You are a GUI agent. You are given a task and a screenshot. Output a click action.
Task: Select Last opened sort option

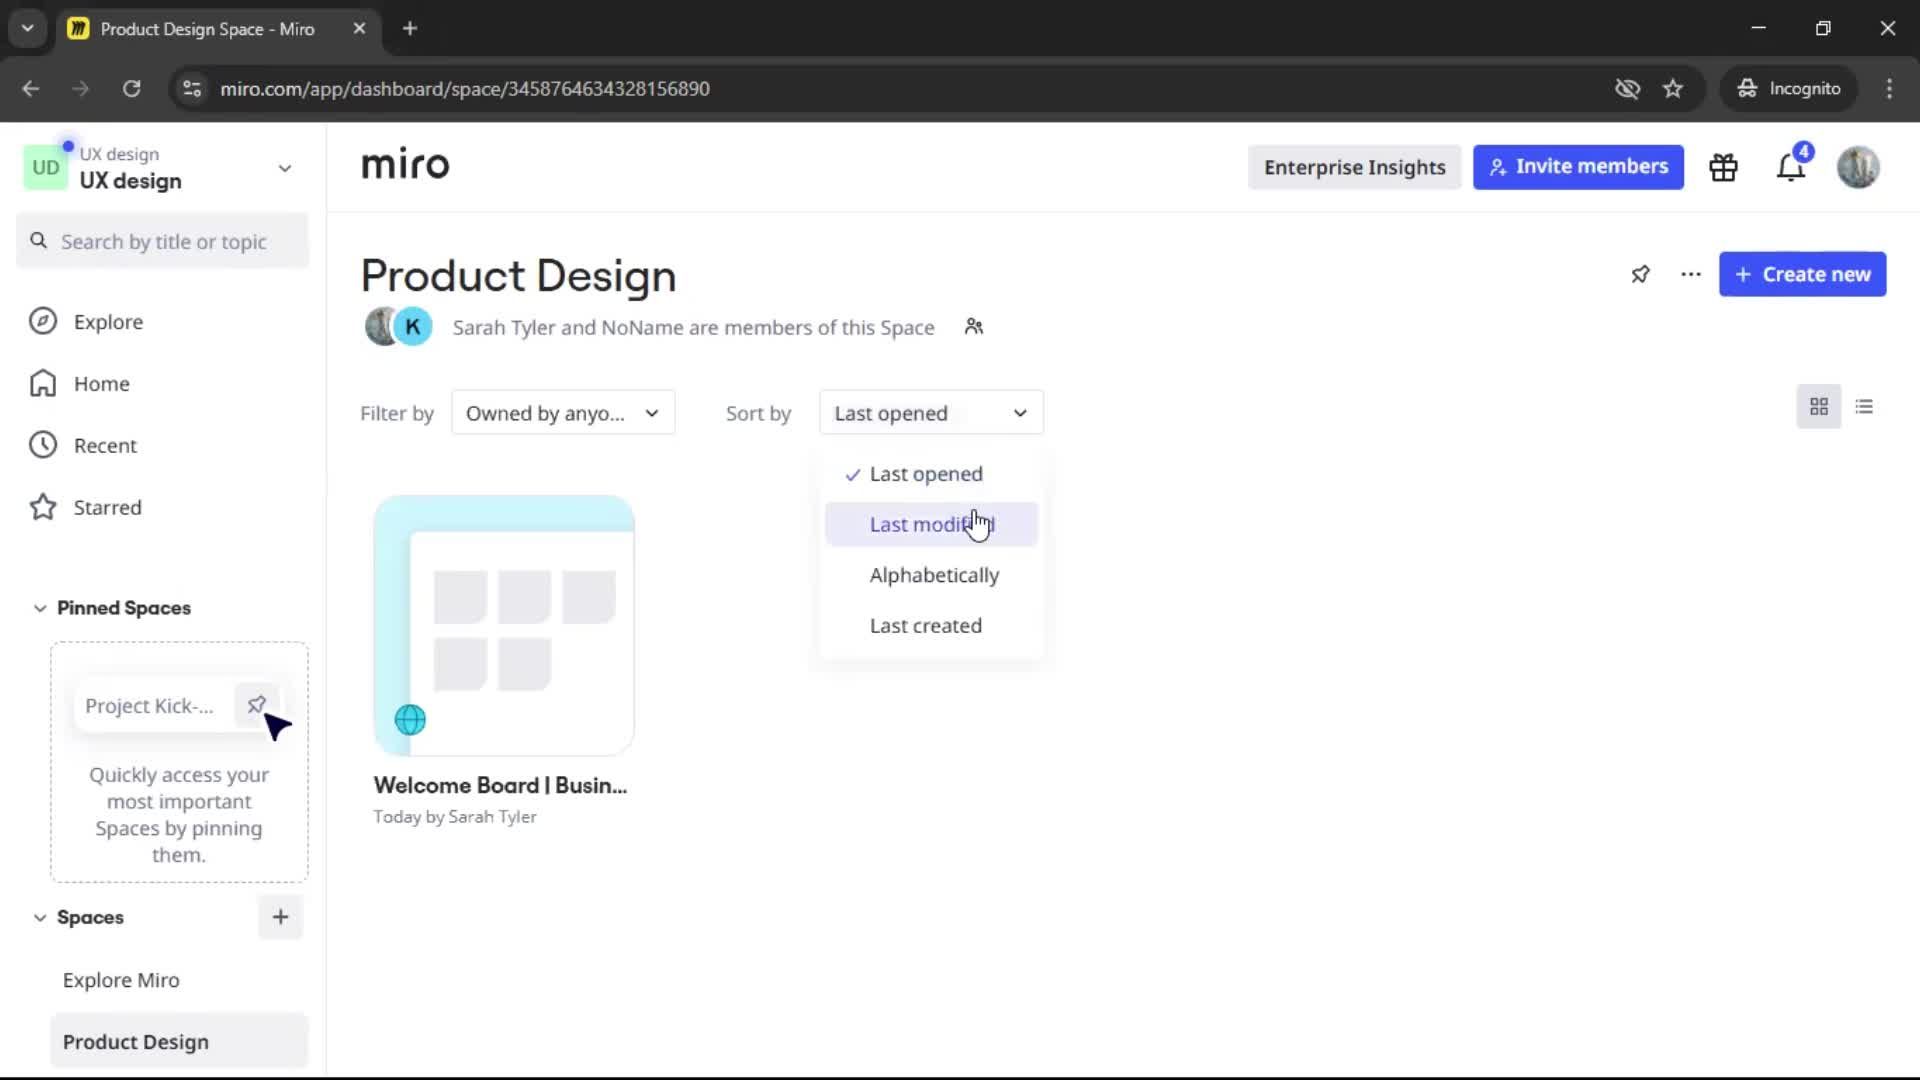click(931, 474)
